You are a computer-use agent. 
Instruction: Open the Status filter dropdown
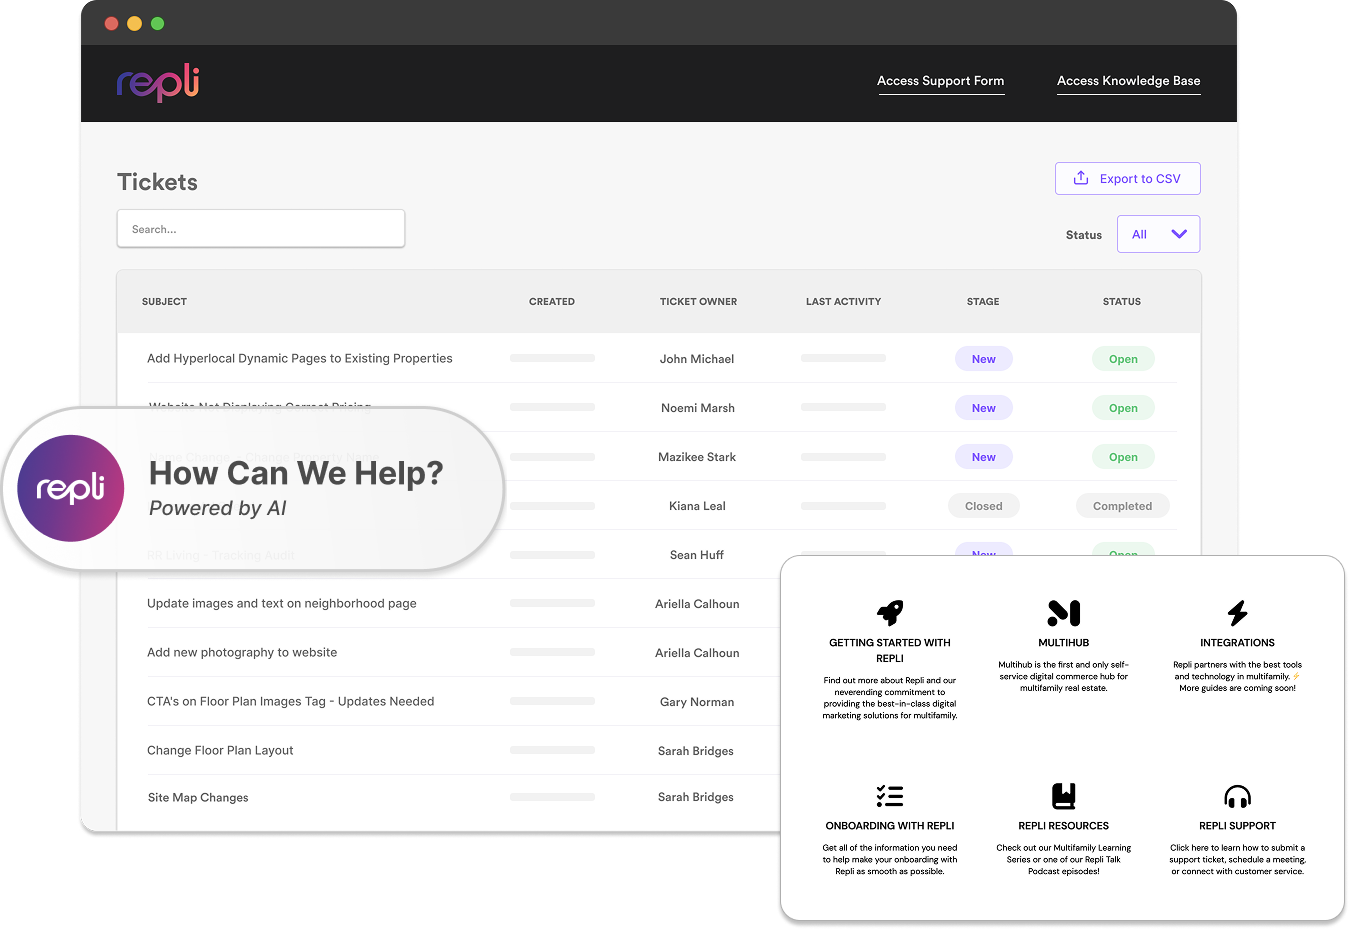point(1158,234)
